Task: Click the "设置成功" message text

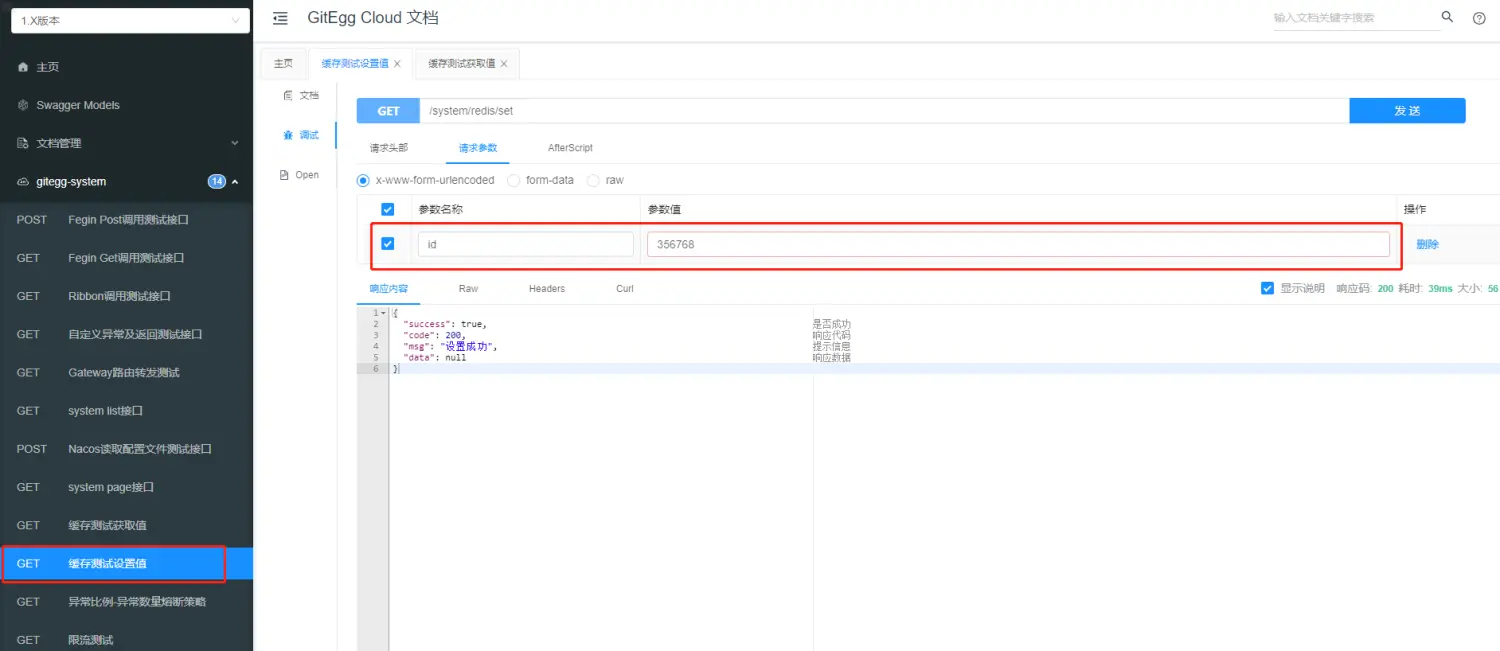Action: pos(466,346)
